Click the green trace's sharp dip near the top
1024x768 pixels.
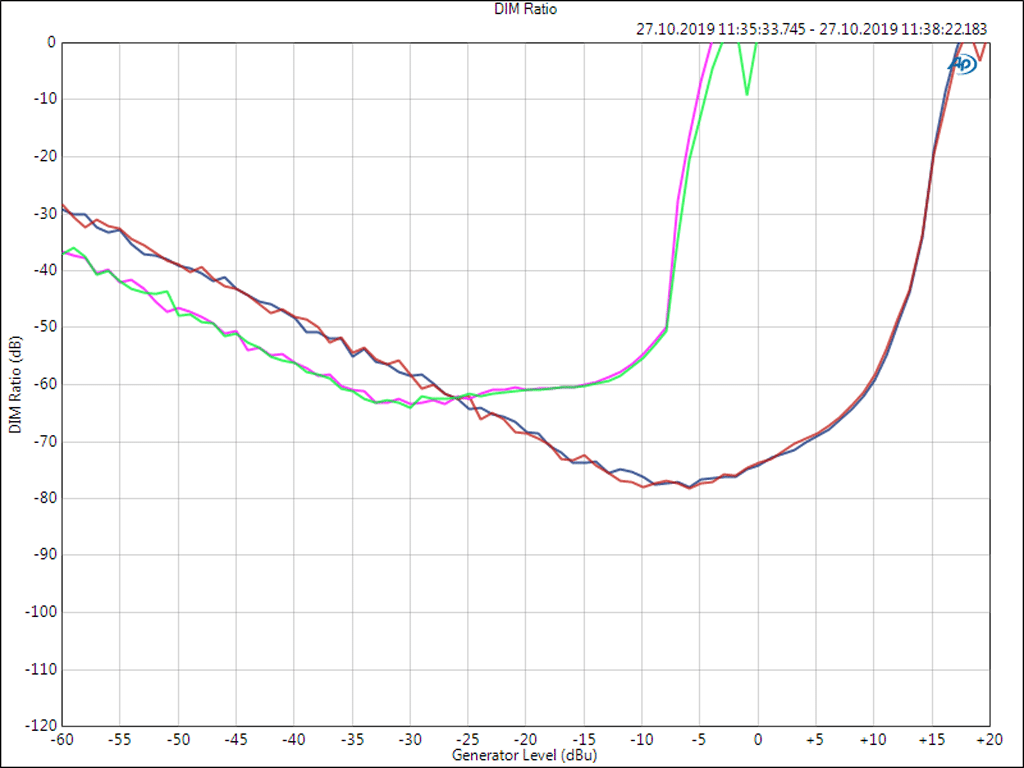coord(746,94)
